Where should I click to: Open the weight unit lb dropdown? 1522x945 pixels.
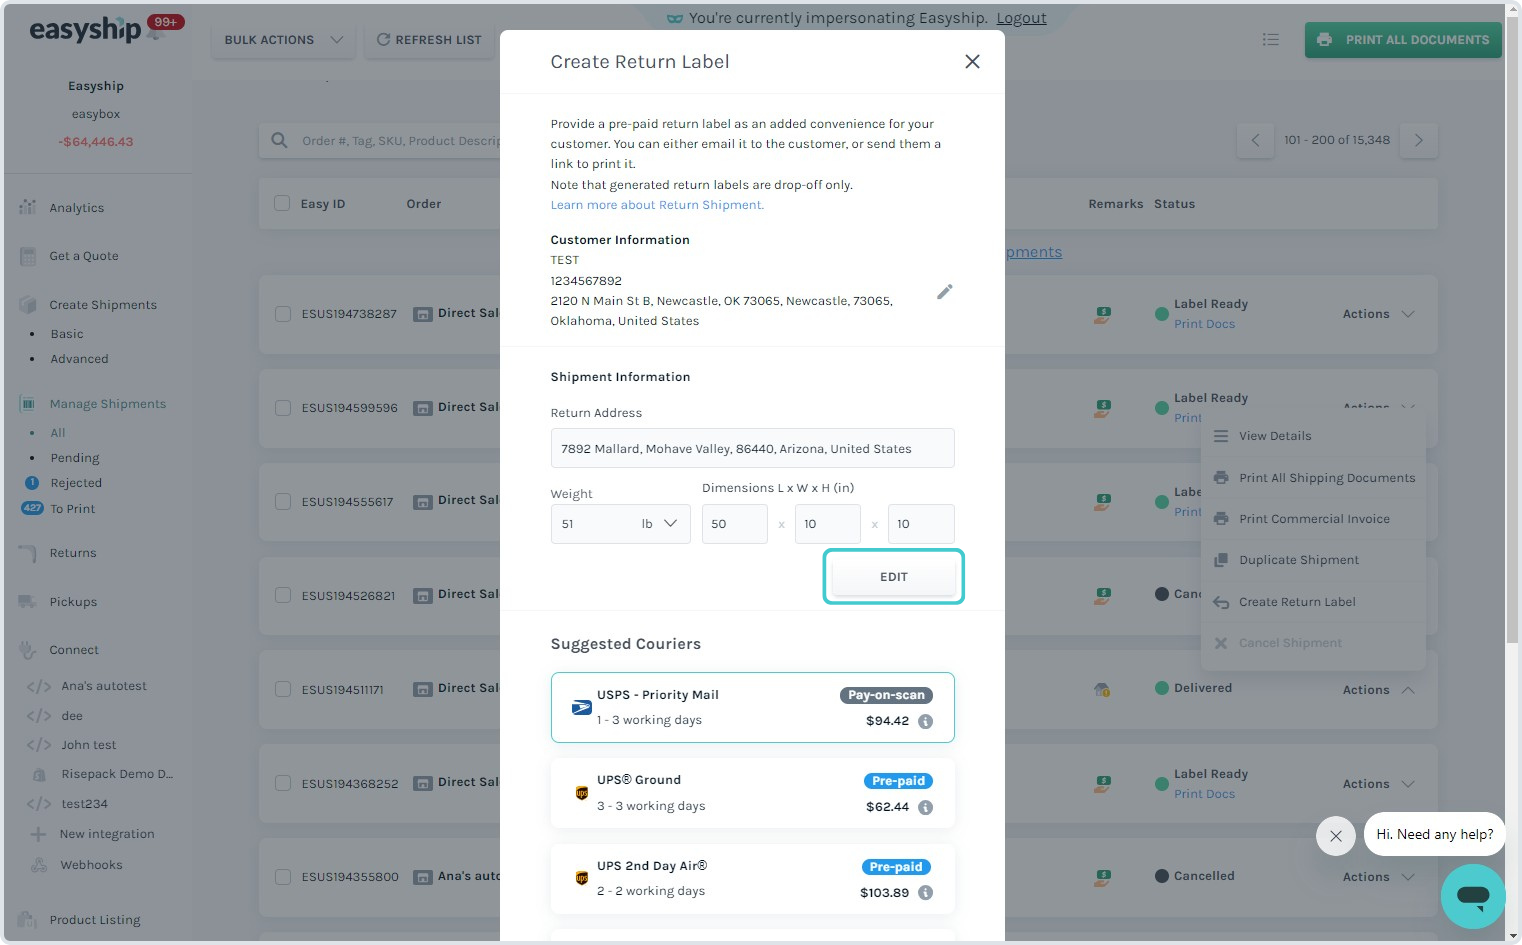point(660,524)
